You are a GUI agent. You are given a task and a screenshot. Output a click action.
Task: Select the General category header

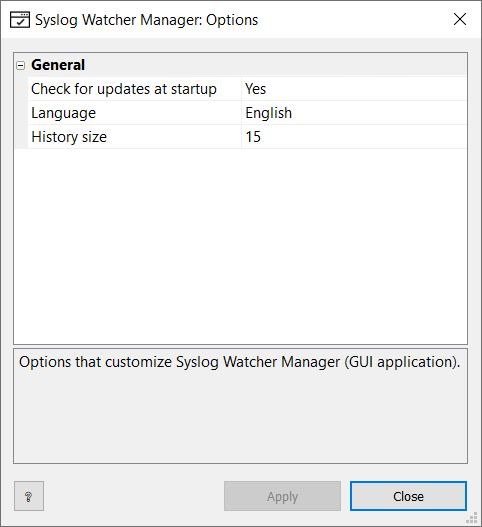241,65
